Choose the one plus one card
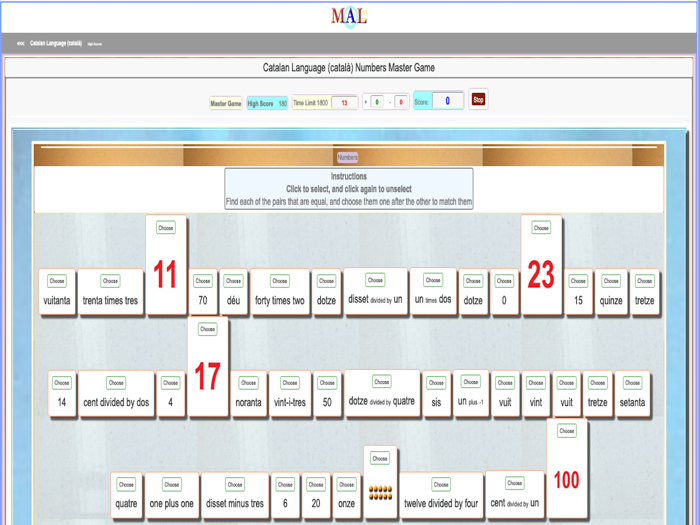This screenshot has width=700, height=525. 171,485
